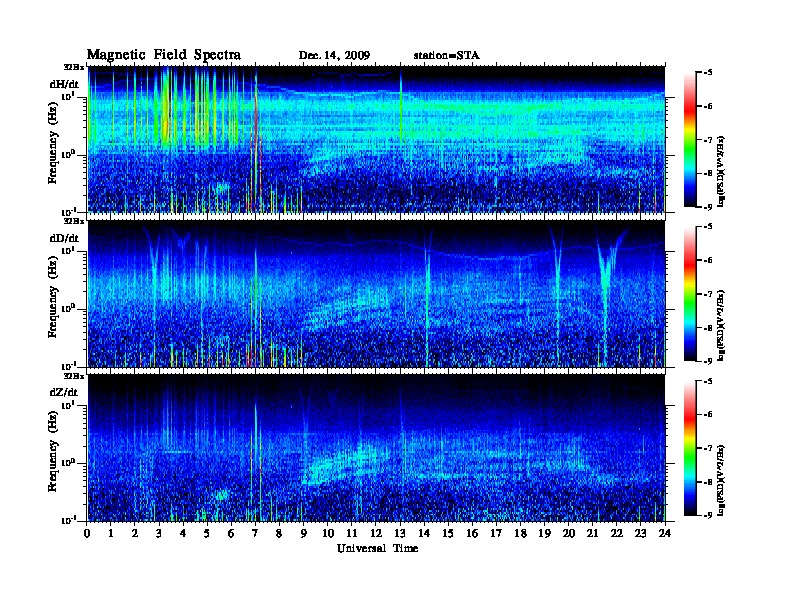Click hour 11 on the Universal Time axis

[x=352, y=533]
